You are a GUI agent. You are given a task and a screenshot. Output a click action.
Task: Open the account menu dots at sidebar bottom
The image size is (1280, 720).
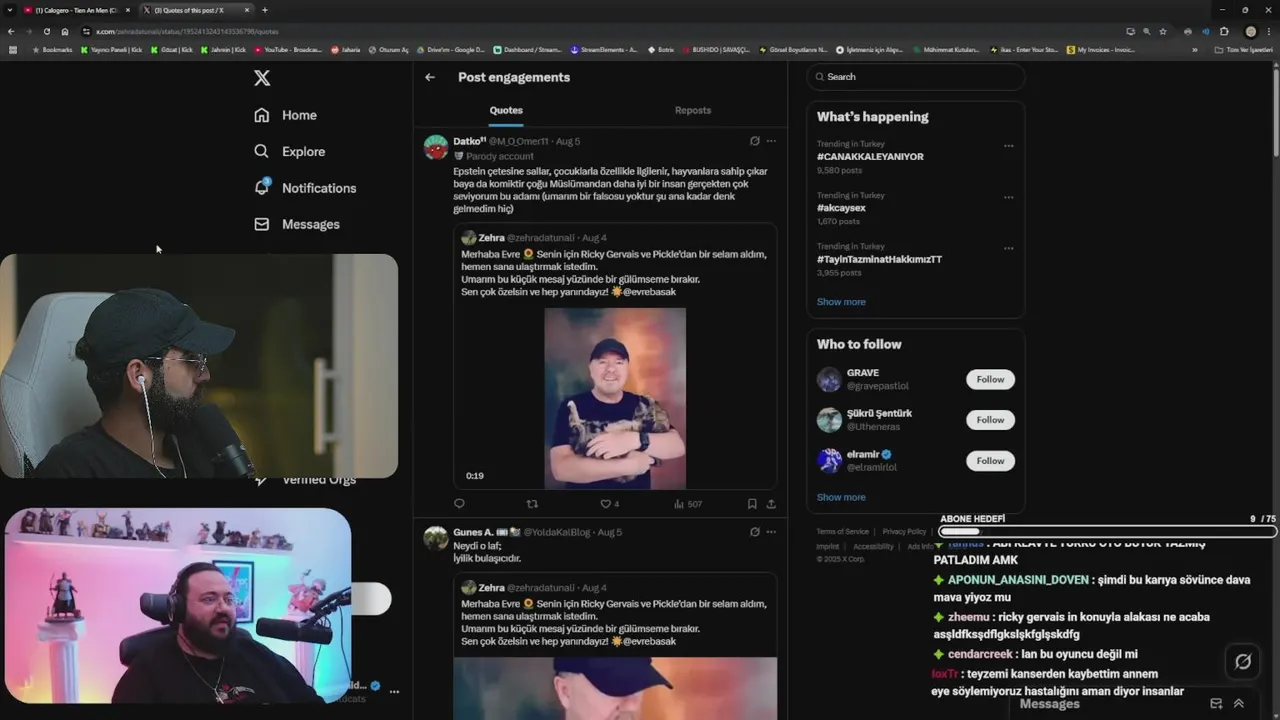pyautogui.click(x=394, y=692)
